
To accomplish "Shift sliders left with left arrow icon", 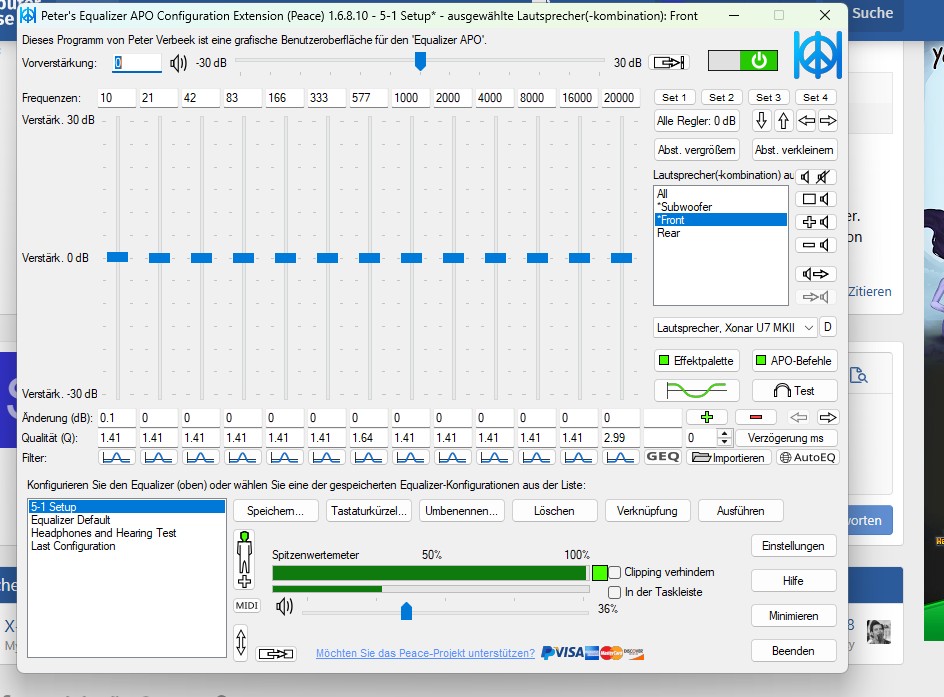I will point(806,120).
